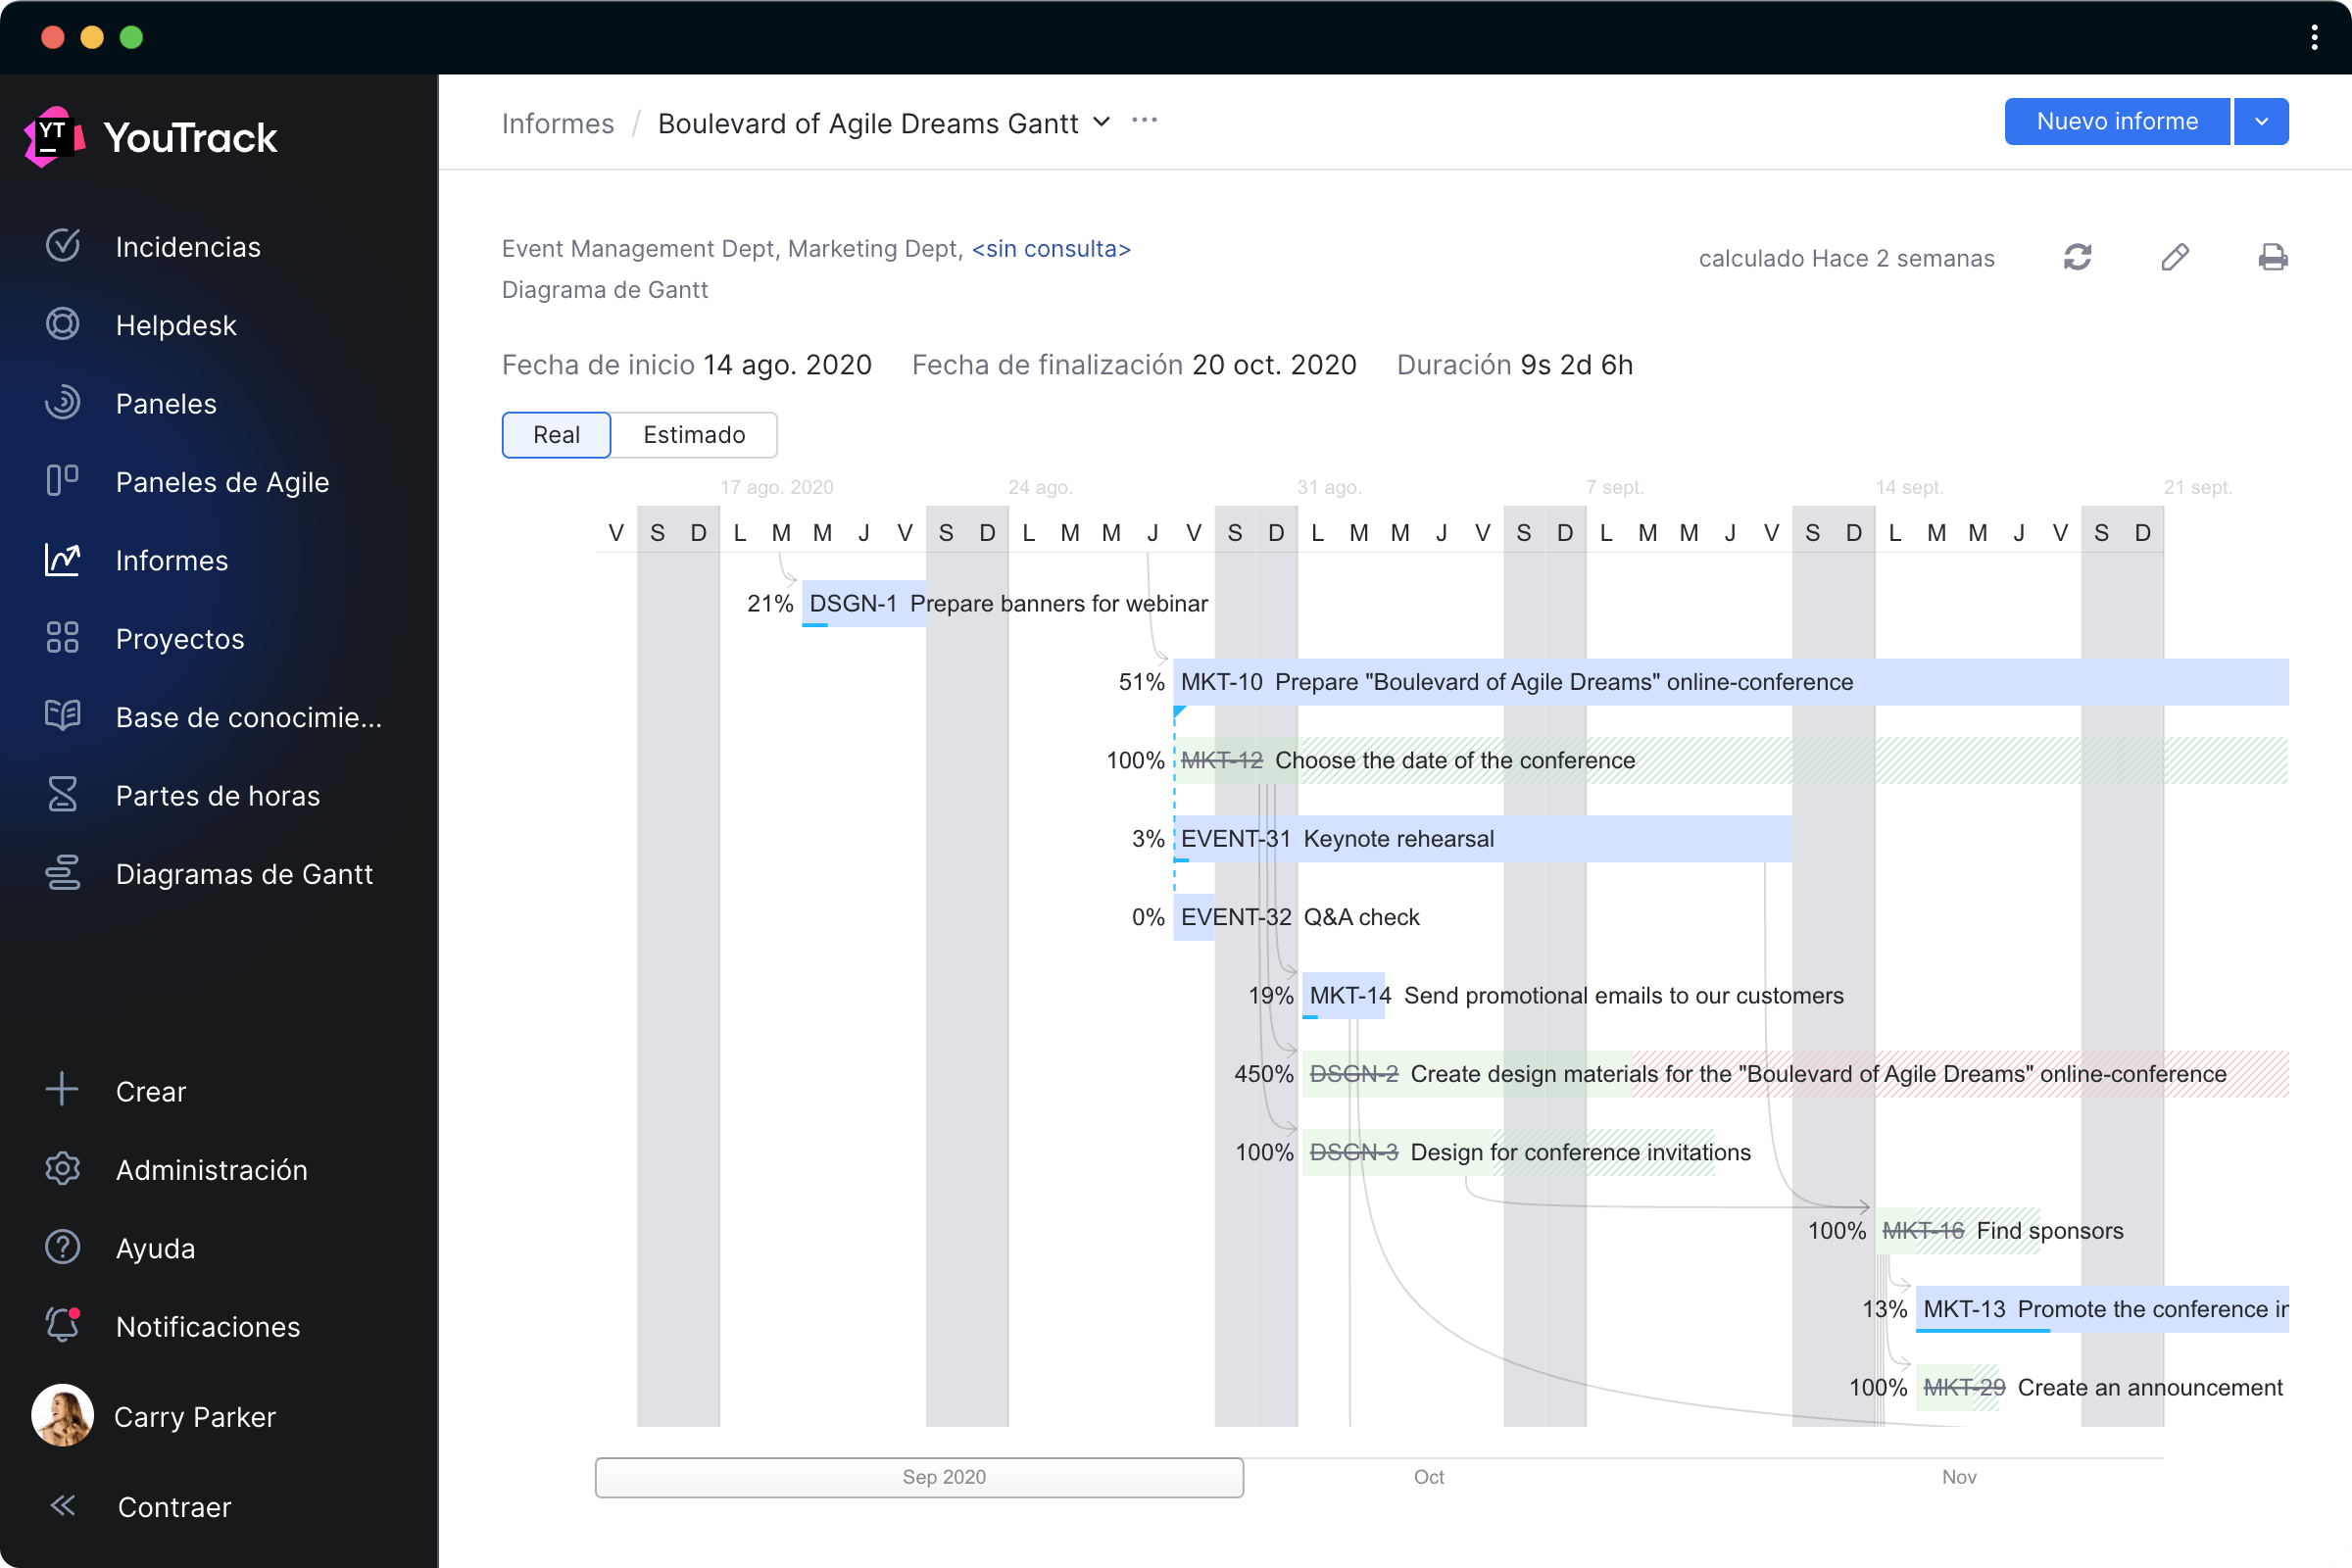
Task: Click the Incidencias sidebar icon
Action: (63, 247)
